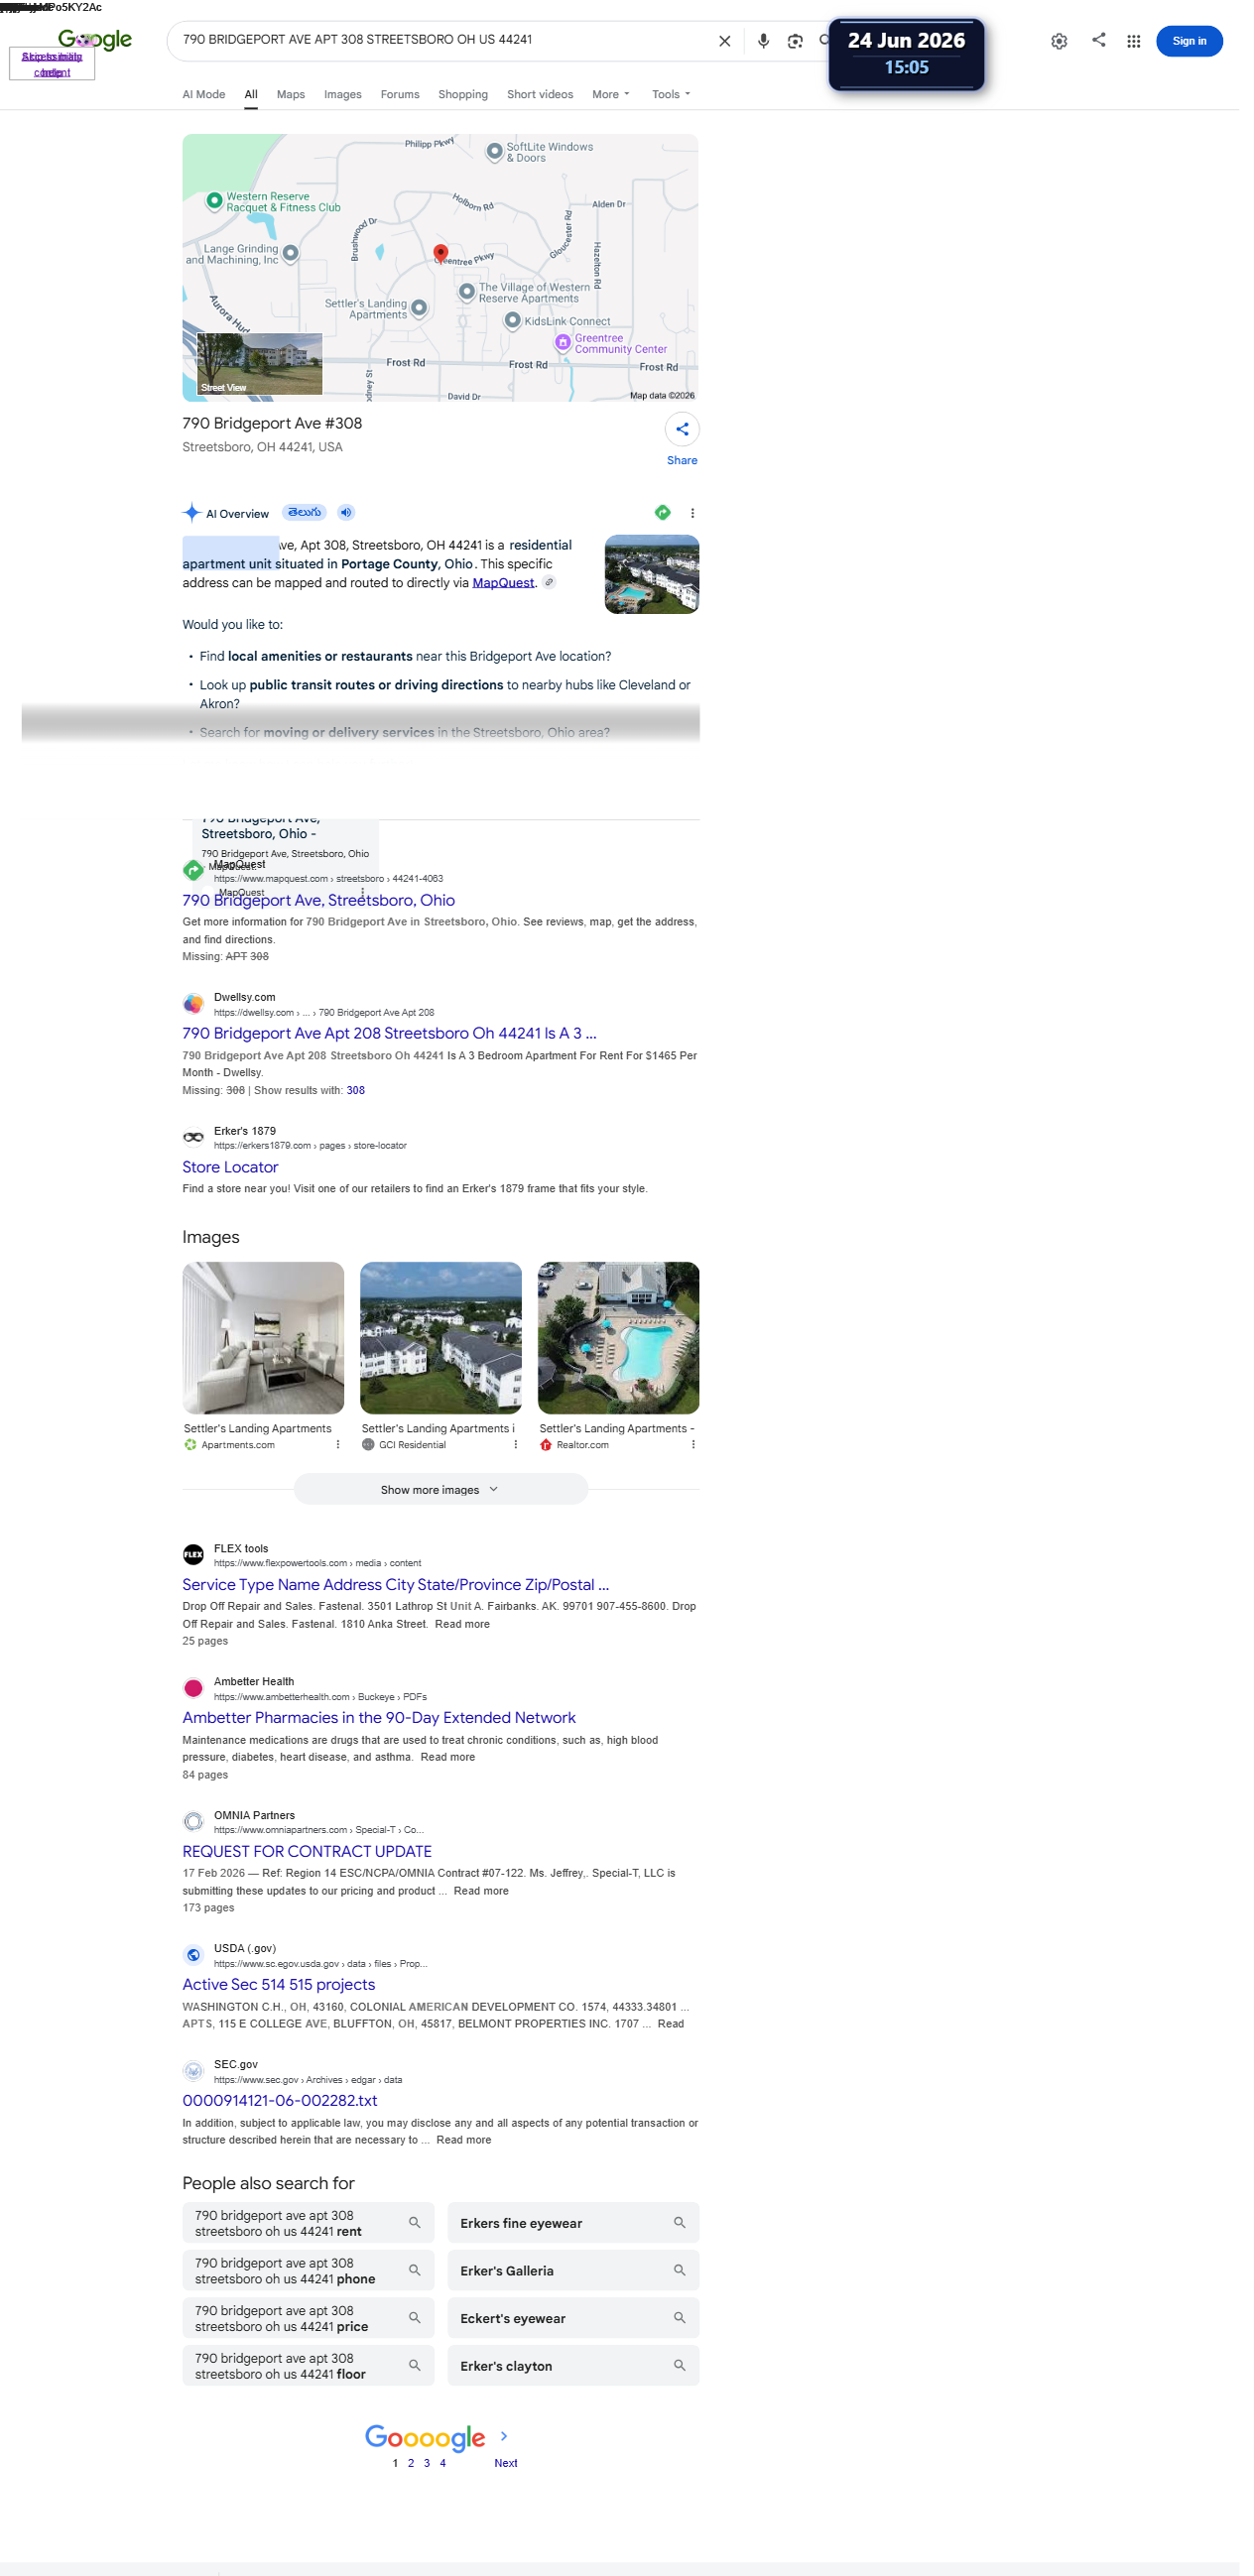Open Ambetter Pharmacies 90-Day Extended Network result

click(383, 1737)
